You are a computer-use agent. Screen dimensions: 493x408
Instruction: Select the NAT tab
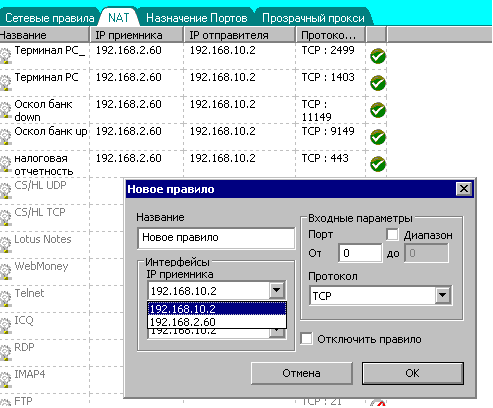119,17
